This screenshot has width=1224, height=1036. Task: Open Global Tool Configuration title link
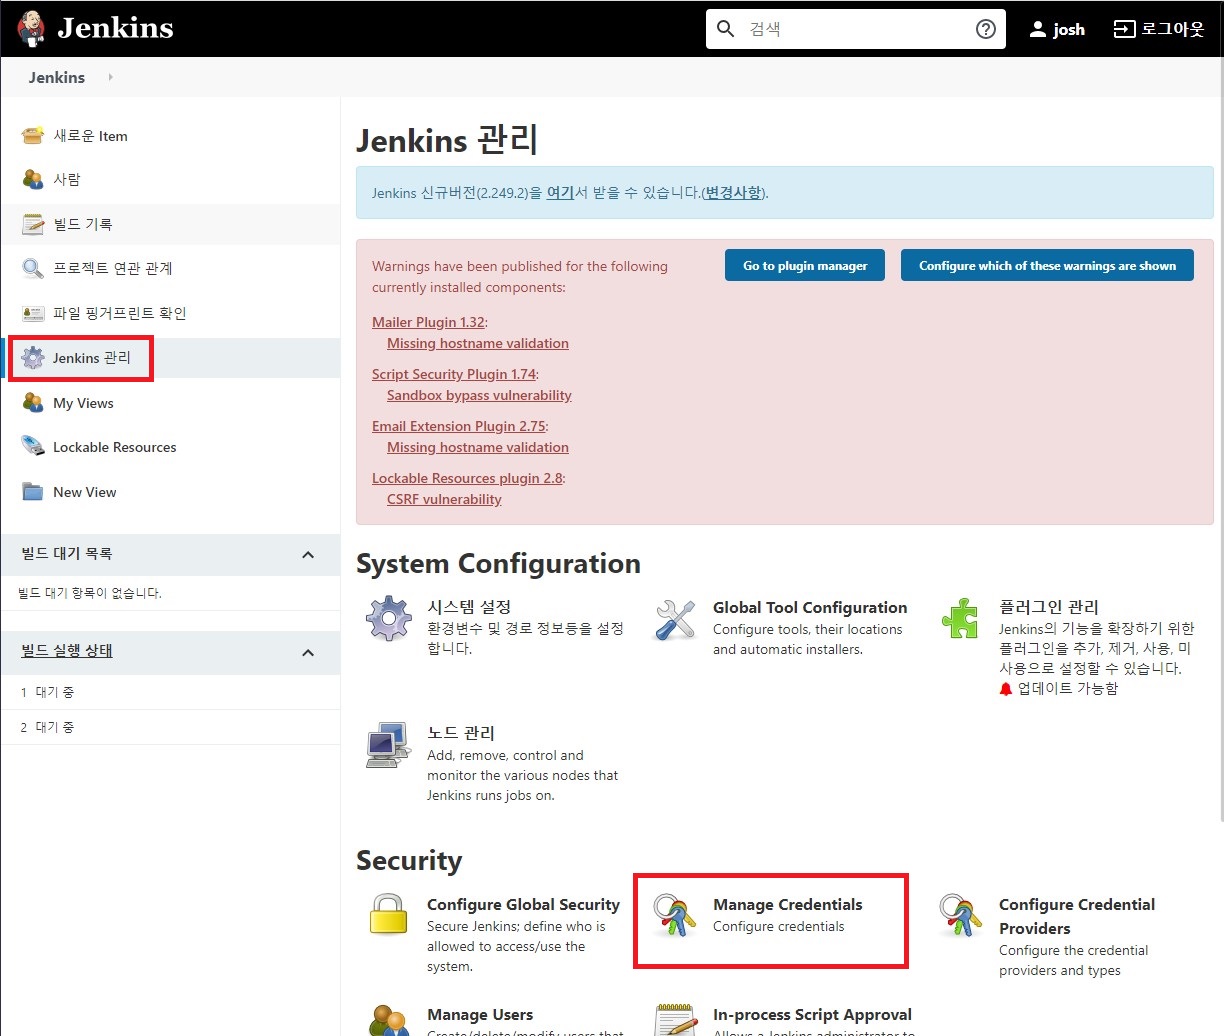tap(810, 607)
